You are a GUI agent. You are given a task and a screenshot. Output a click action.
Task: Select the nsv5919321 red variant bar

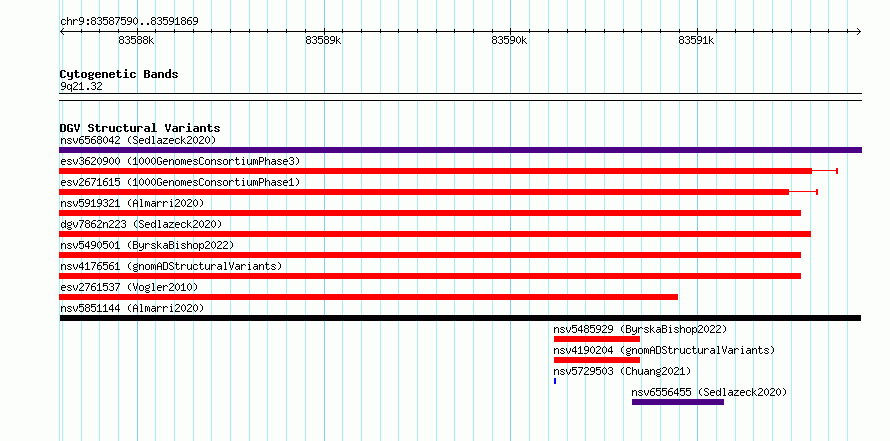click(x=430, y=213)
